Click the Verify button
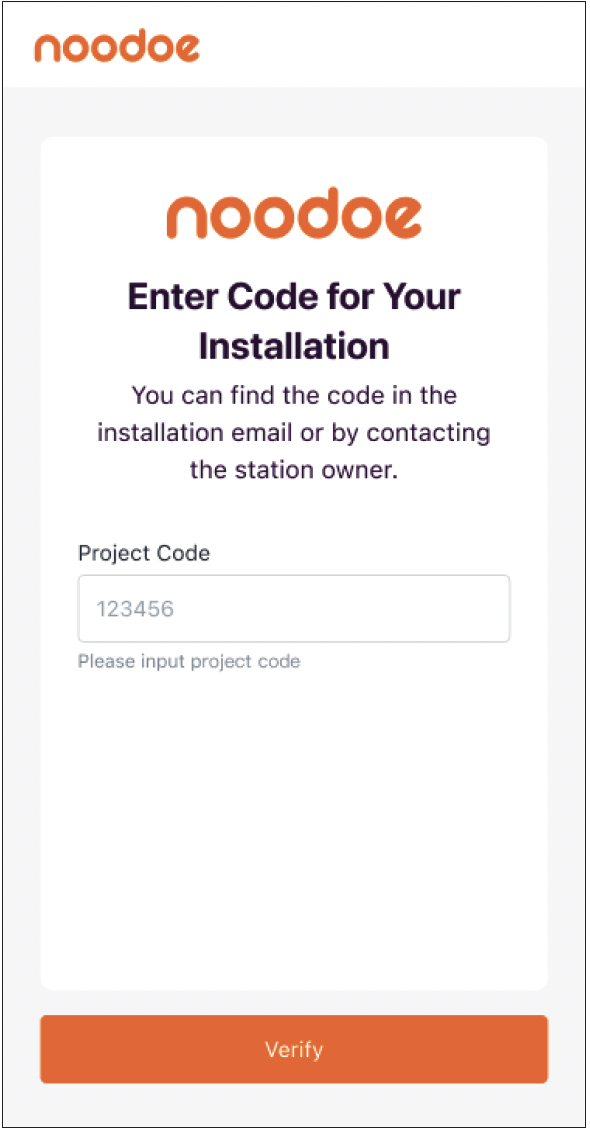The height and width of the screenshot is (1134, 590). (x=294, y=1049)
